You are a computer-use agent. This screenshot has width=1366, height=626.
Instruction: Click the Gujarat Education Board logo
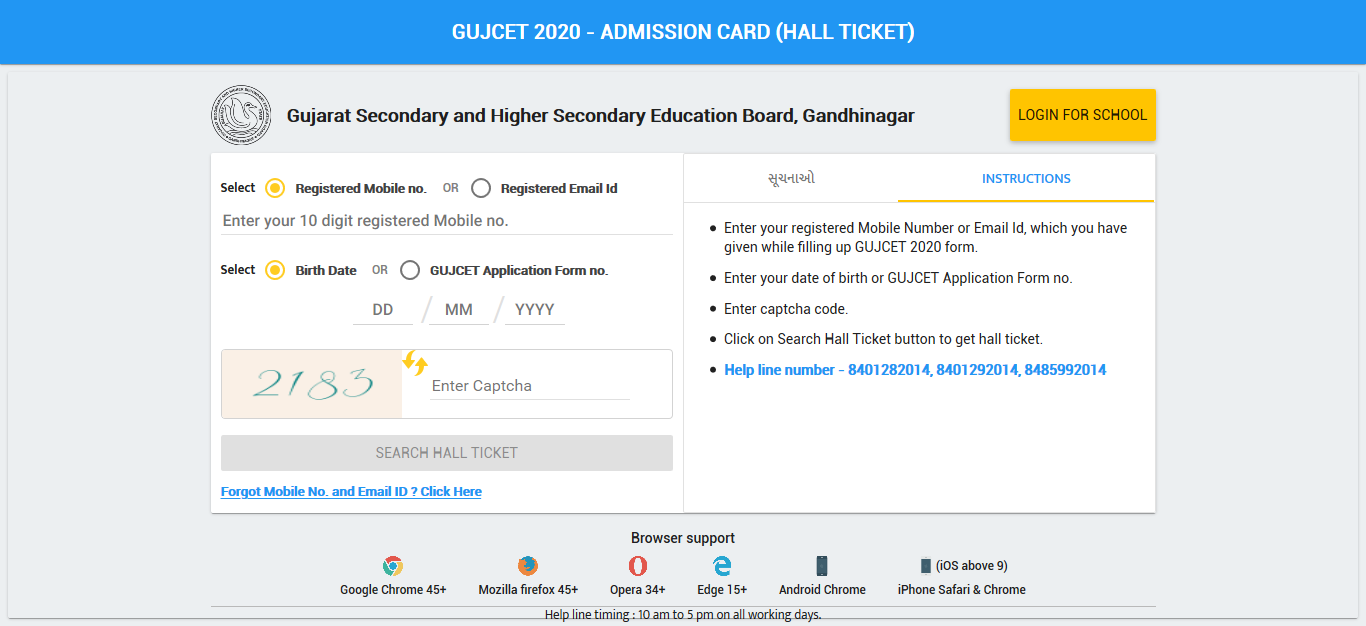click(241, 115)
